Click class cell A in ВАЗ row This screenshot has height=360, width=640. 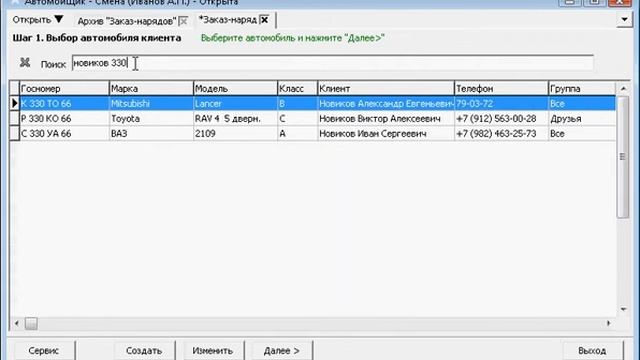297,133
